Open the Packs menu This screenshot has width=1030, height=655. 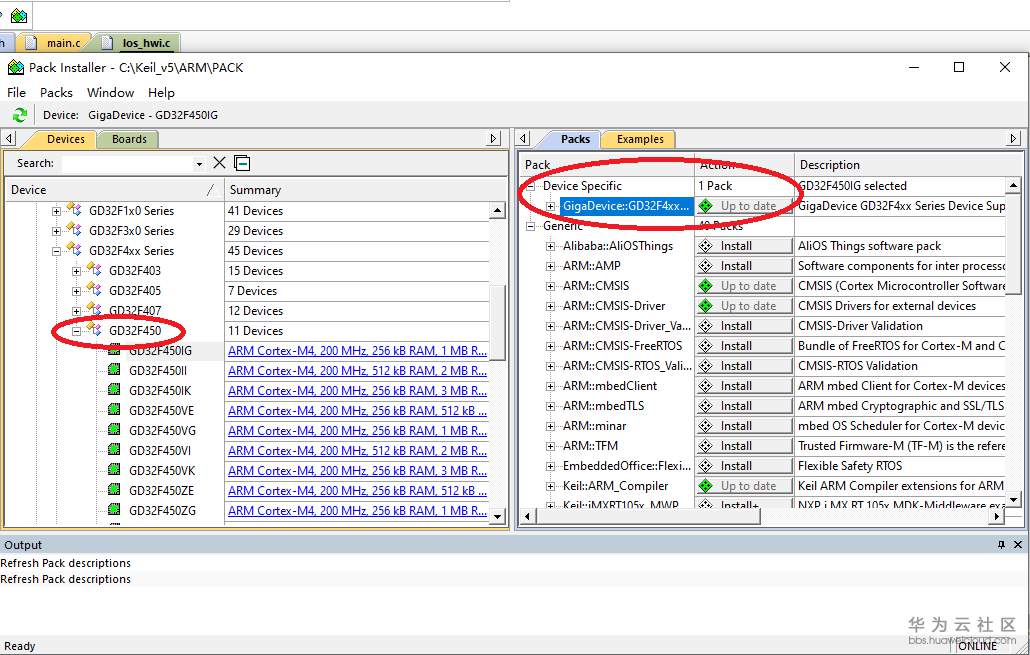coord(56,93)
